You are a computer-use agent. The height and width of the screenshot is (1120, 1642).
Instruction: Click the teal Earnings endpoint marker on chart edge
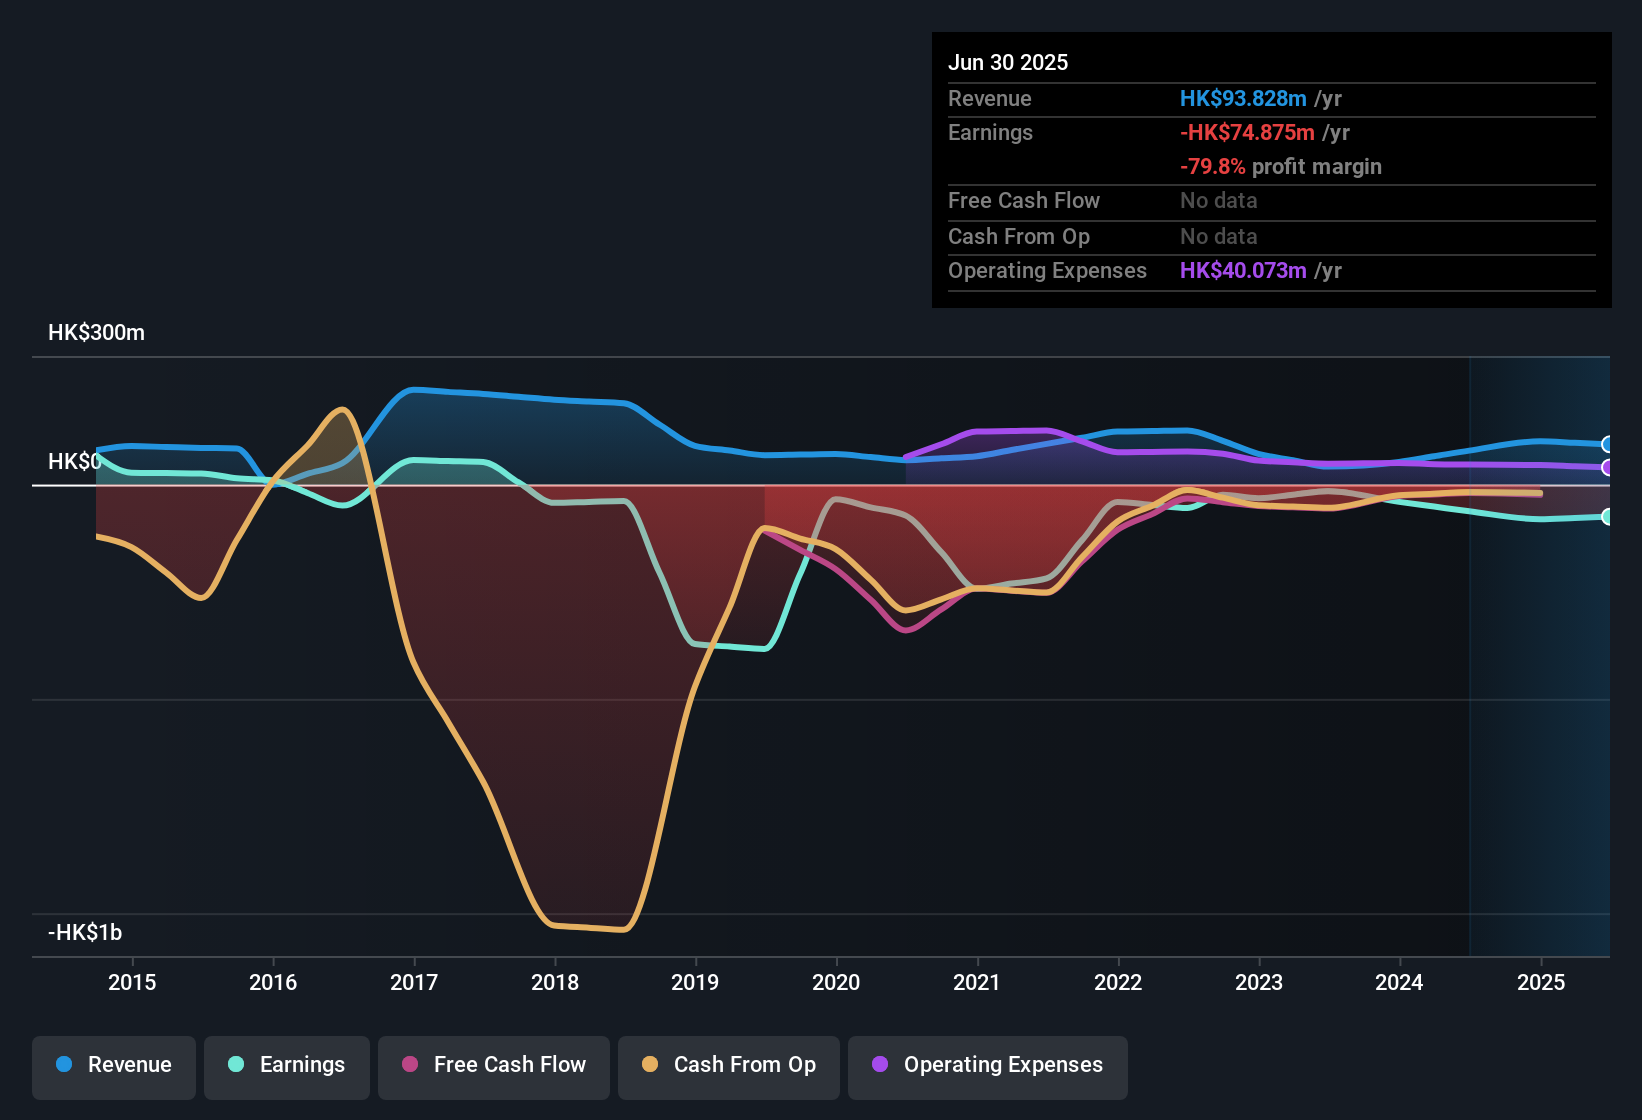click(1607, 517)
